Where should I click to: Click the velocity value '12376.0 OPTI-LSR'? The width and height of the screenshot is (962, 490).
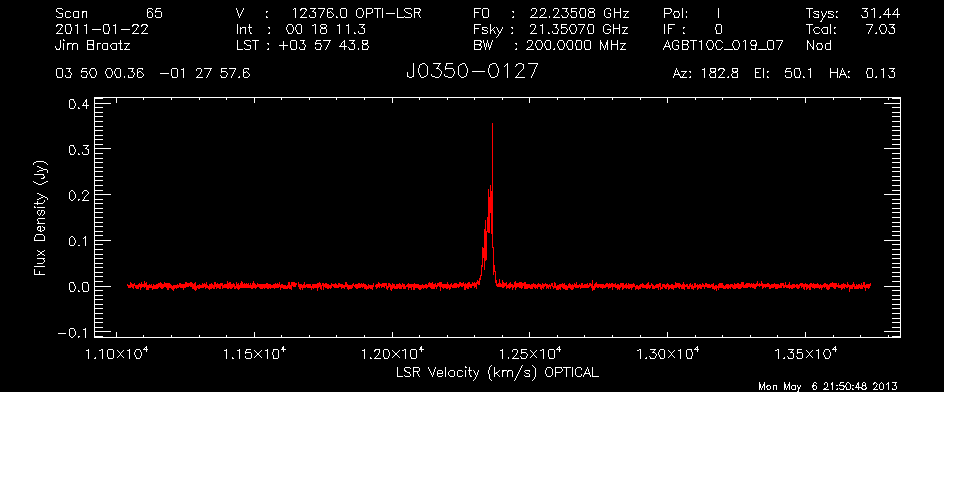[356, 13]
